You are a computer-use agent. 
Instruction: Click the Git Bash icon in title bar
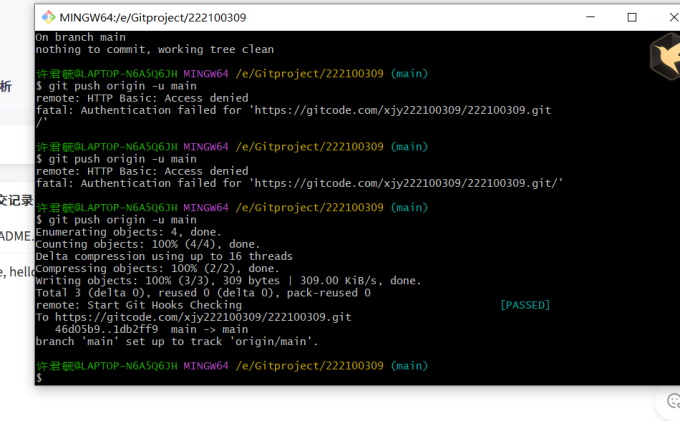click(47, 17)
